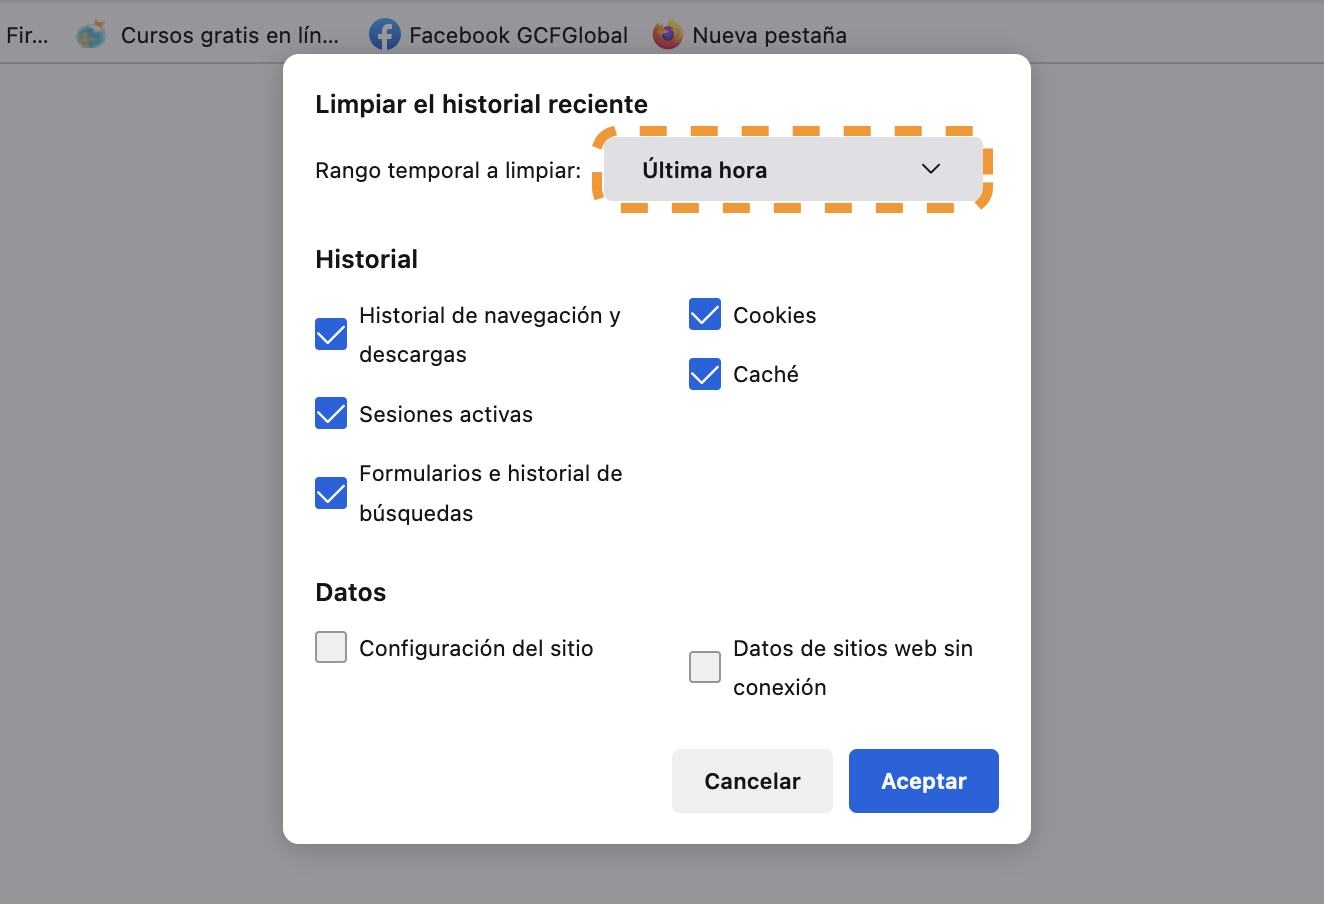Click the highlighted "Última hora" selected value
Screen dimensions: 1324x904
pyautogui.click(x=705, y=169)
